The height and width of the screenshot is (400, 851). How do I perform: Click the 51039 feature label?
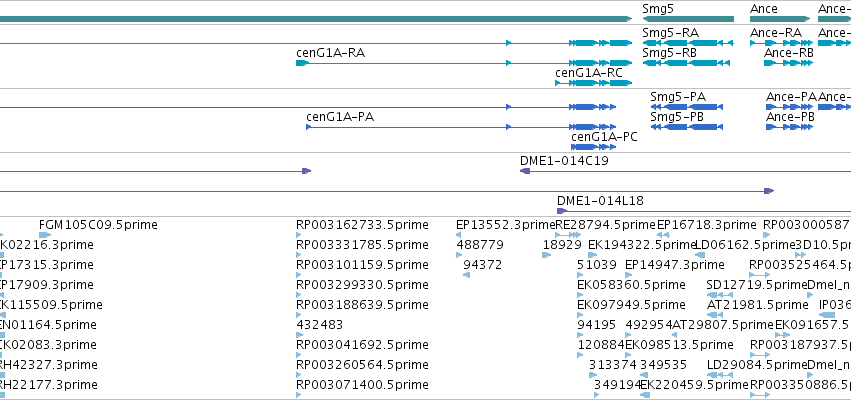click(597, 265)
